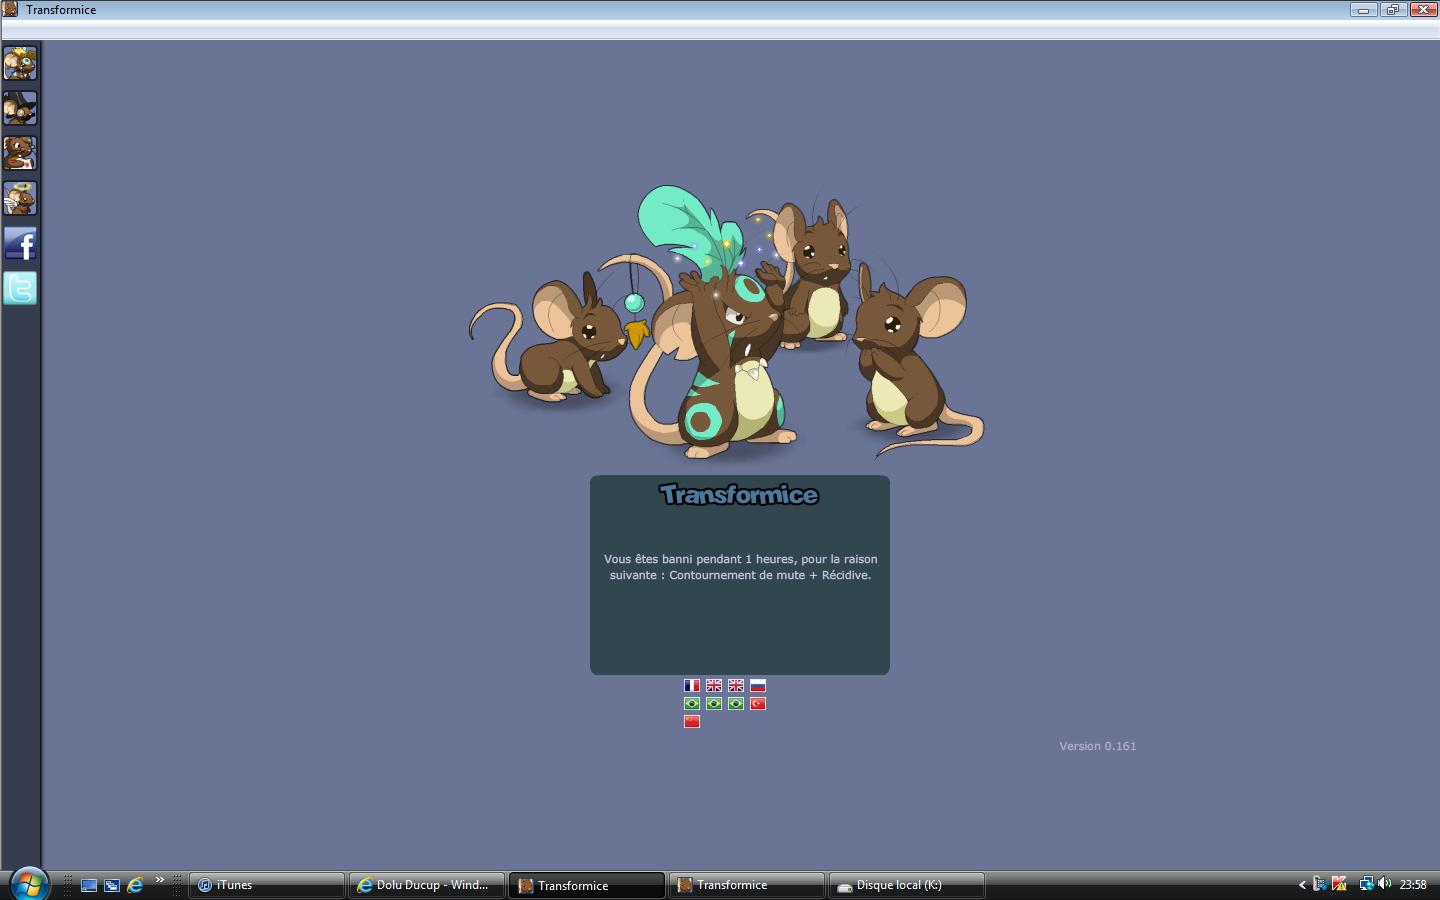Click the phone sync tray icon
Screen dimensions: 1440x900
(x=1320, y=884)
